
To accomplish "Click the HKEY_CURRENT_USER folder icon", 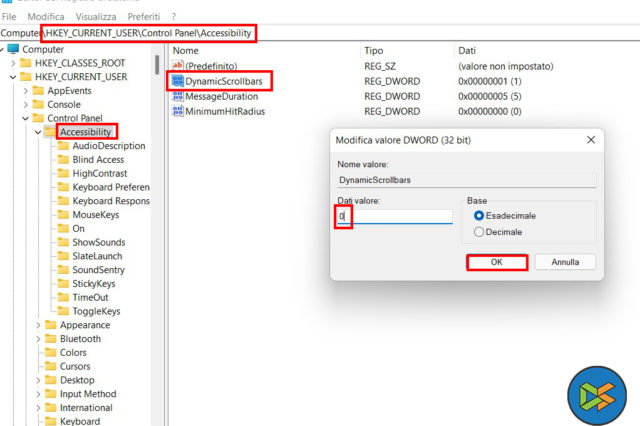I will point(26,77).
